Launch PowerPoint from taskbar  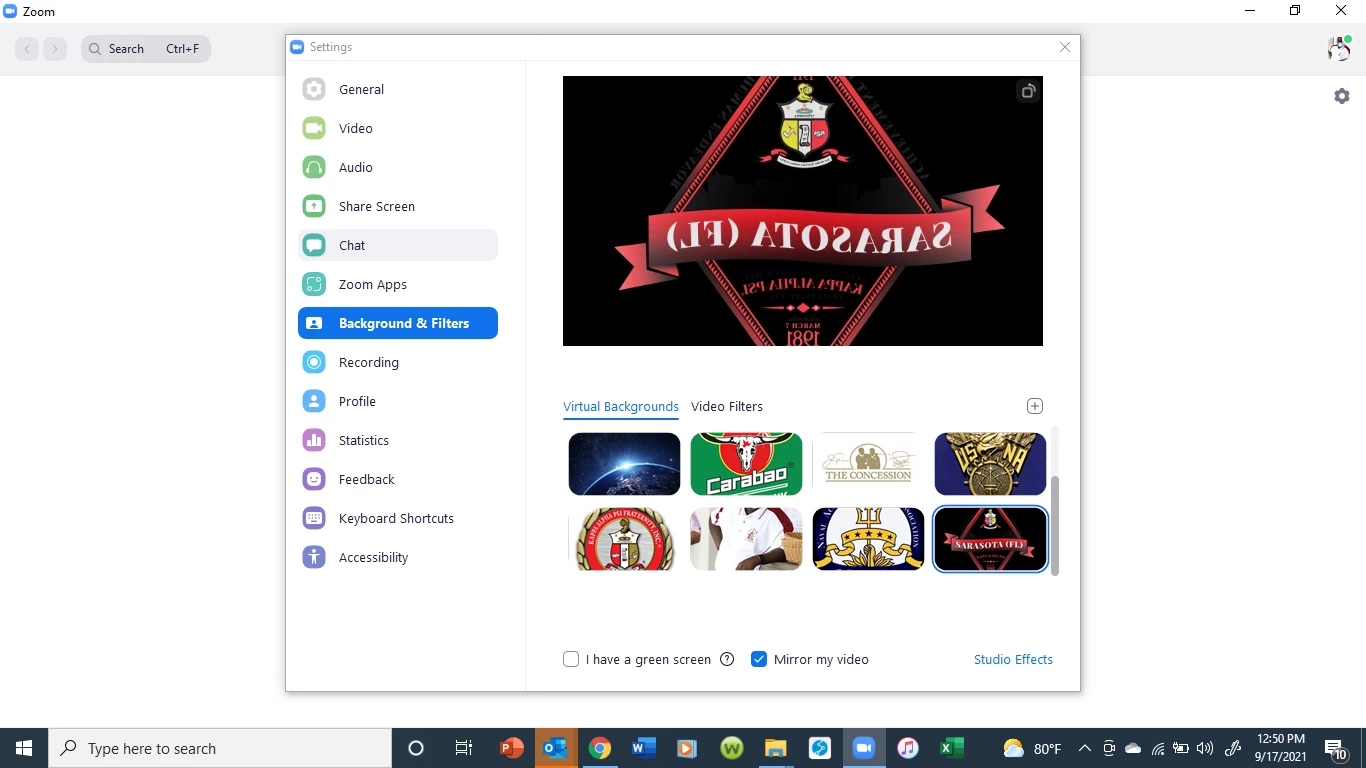pos(511,748)
